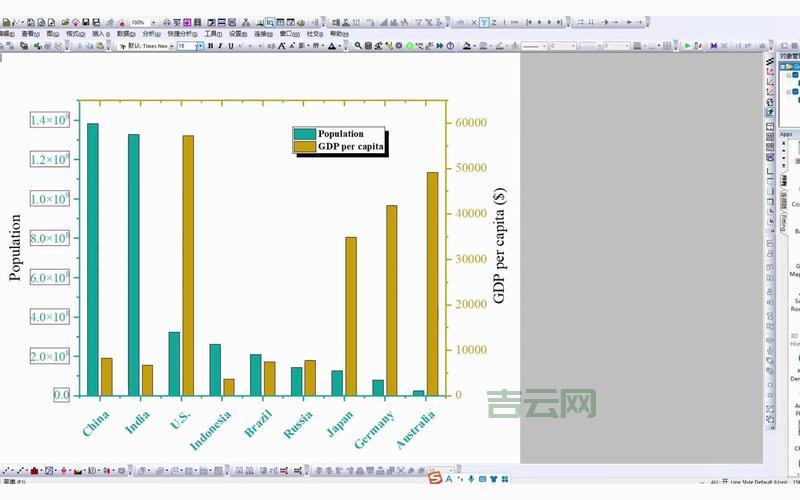Image resolution: width=800 pixels, height=500 pixels.
Task: Open the font size 18 dropdown
Action: point(199,46)
